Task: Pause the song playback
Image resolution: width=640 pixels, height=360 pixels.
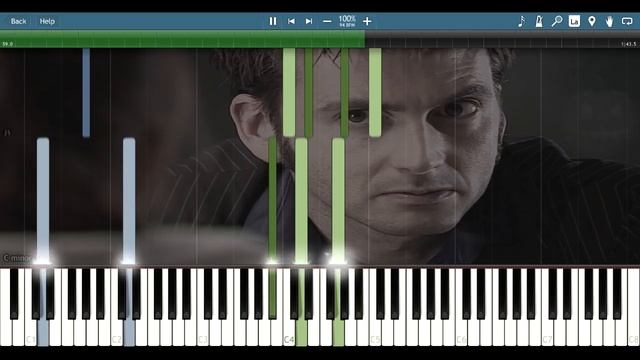Action: (273, 21)
